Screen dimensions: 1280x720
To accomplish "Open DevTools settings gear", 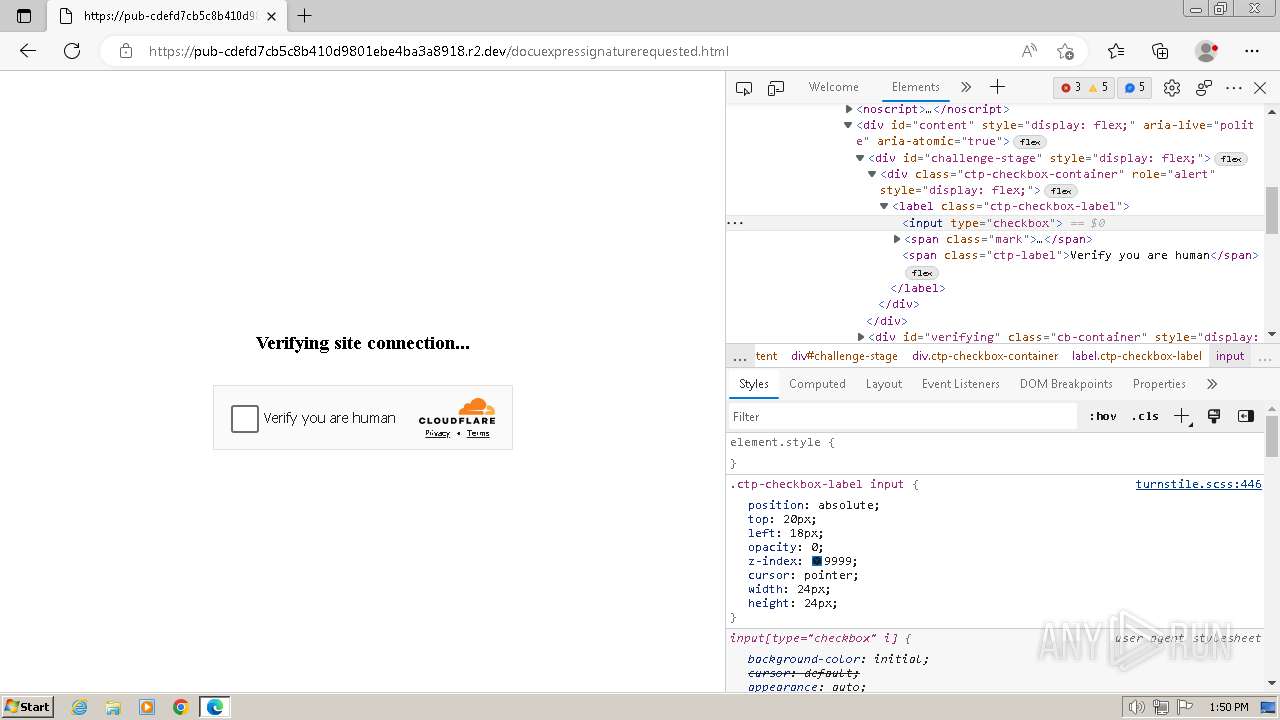I will 1172,88.
